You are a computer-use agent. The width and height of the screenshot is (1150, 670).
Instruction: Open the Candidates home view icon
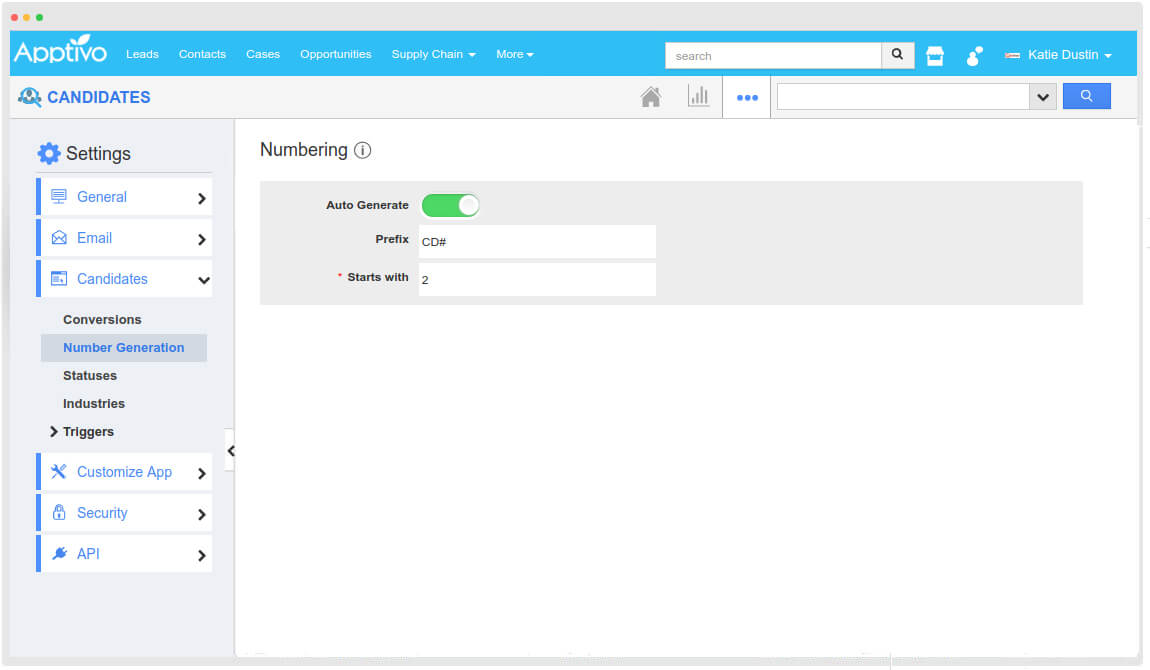[x=651, y=96]
